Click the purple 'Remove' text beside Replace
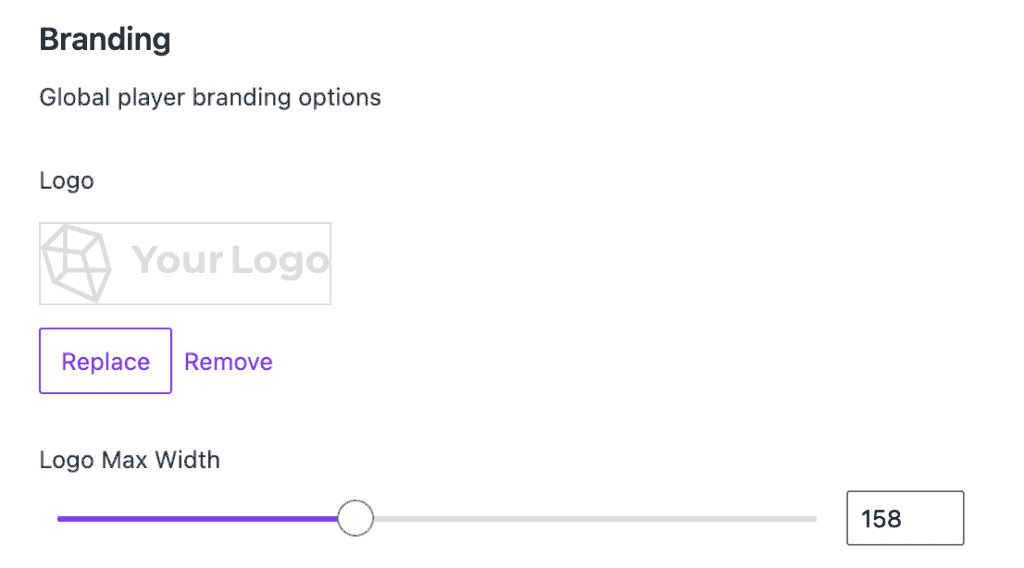 coord(228,362)
